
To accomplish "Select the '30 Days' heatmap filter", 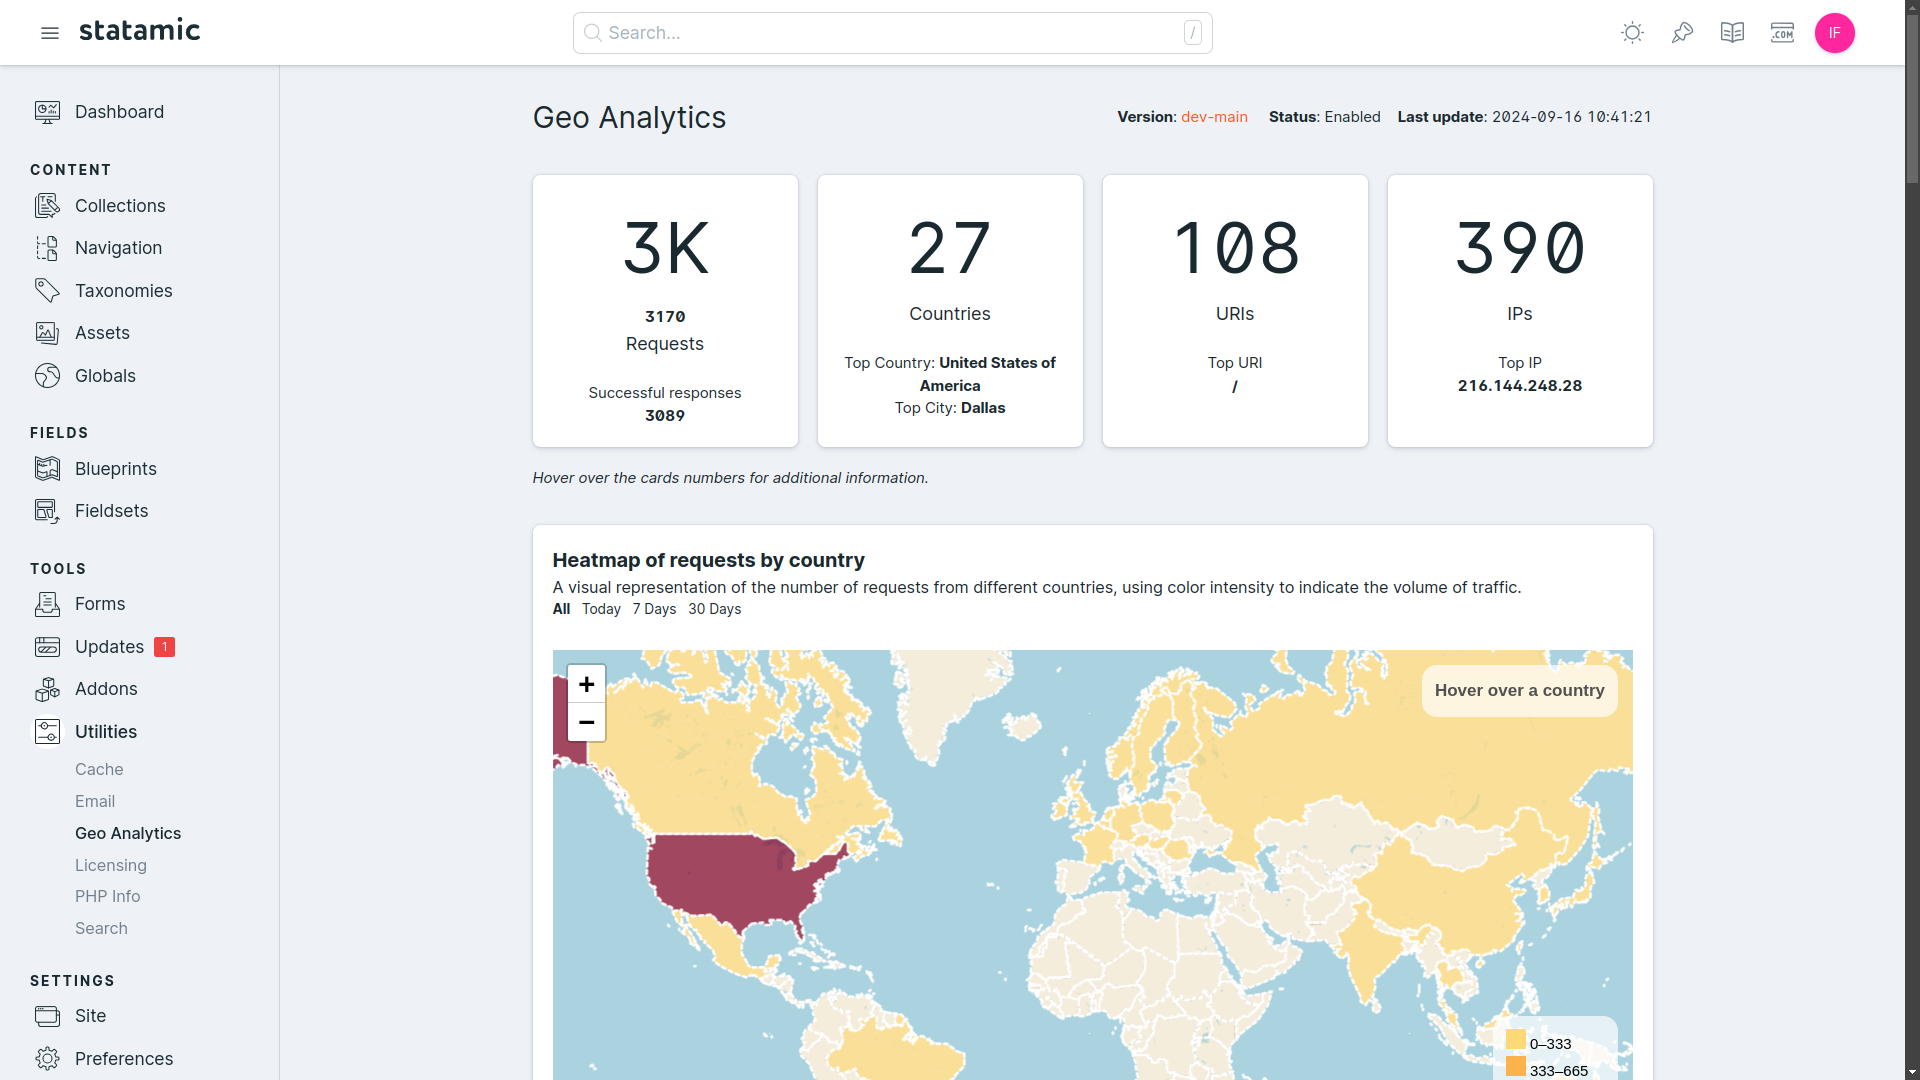I will pos(713,608).
